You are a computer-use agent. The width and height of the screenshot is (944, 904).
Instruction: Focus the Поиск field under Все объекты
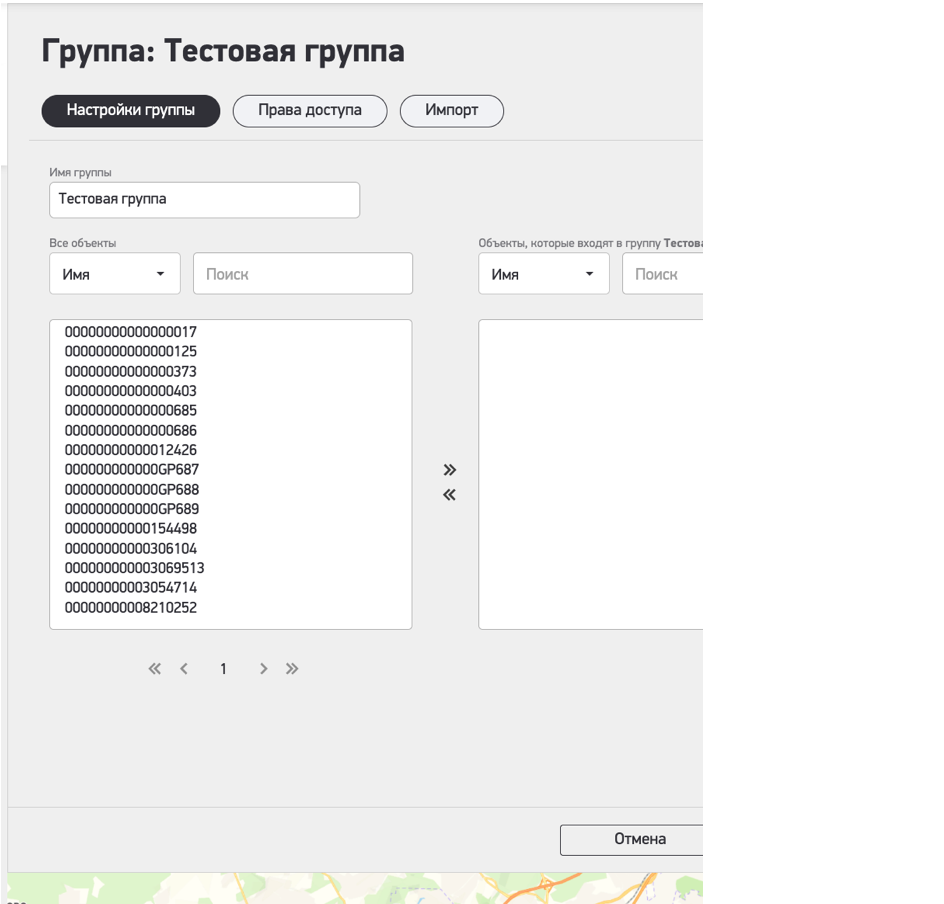point(302,274)
